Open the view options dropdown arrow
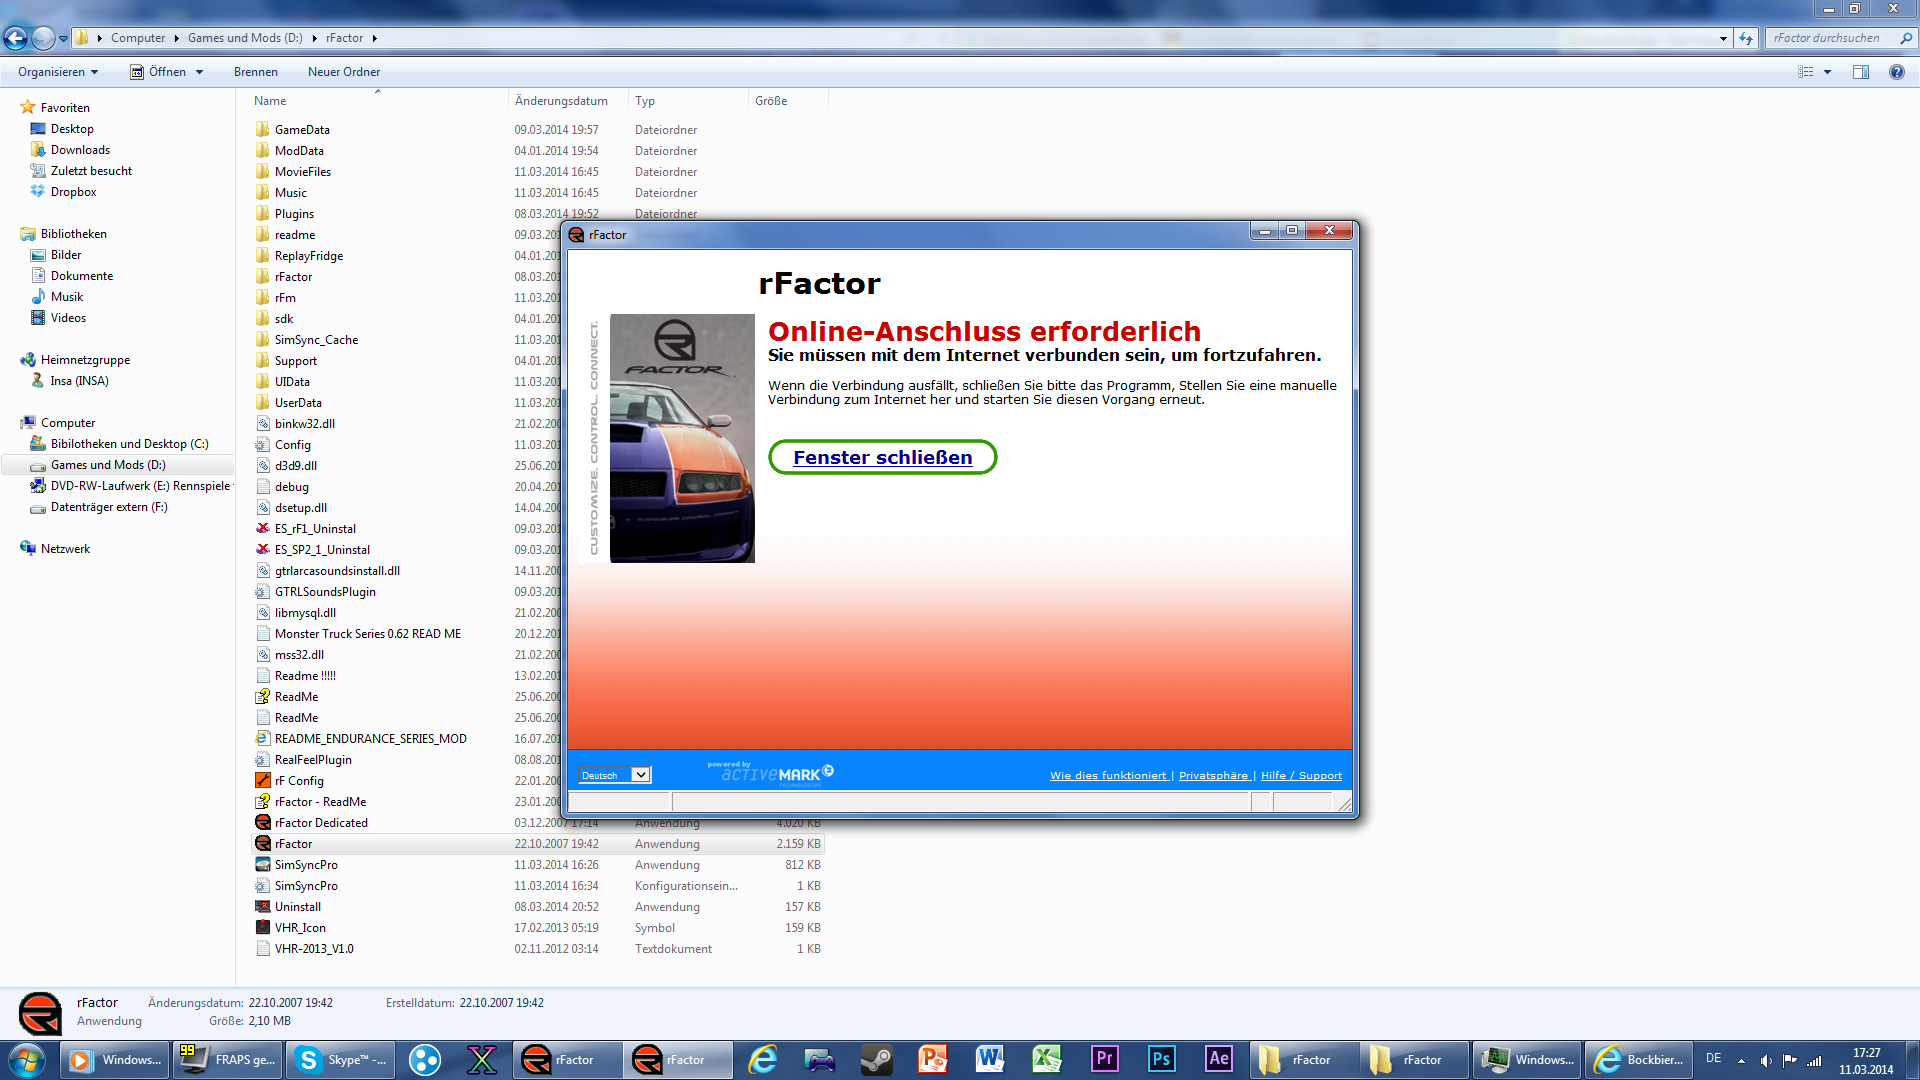 click(x=1827, y=72)
